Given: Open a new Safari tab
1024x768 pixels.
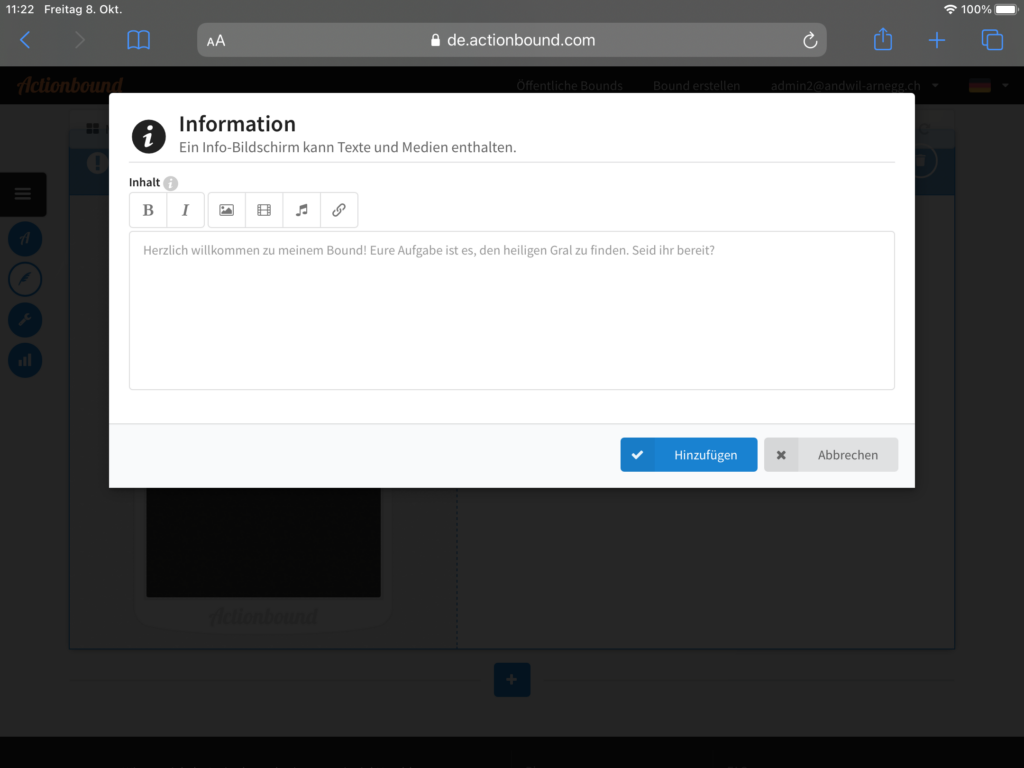Looking at the screenshot, I should tap(936, 40).
